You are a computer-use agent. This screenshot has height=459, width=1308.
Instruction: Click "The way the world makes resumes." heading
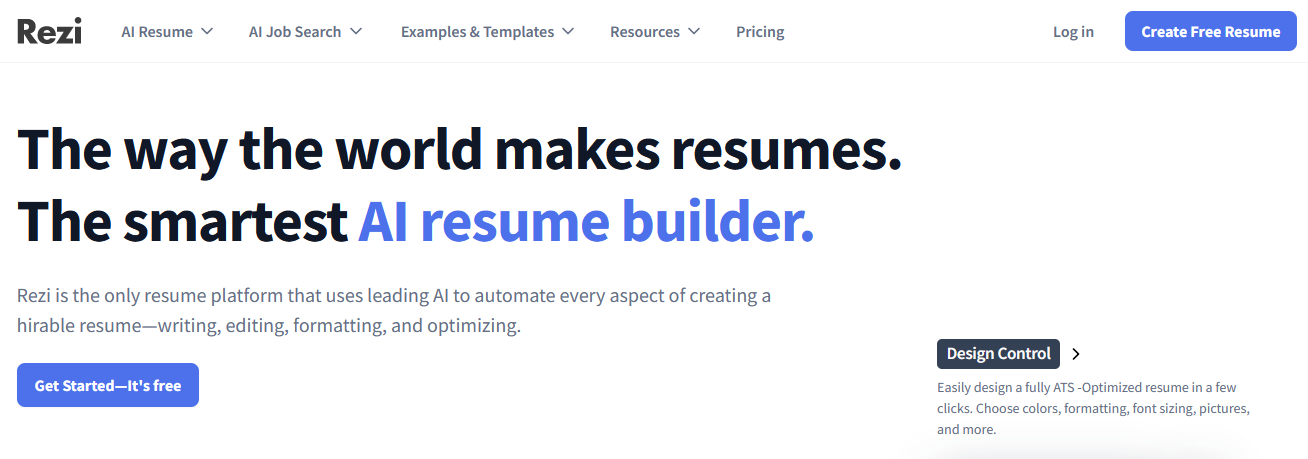(x=459, y=149)
